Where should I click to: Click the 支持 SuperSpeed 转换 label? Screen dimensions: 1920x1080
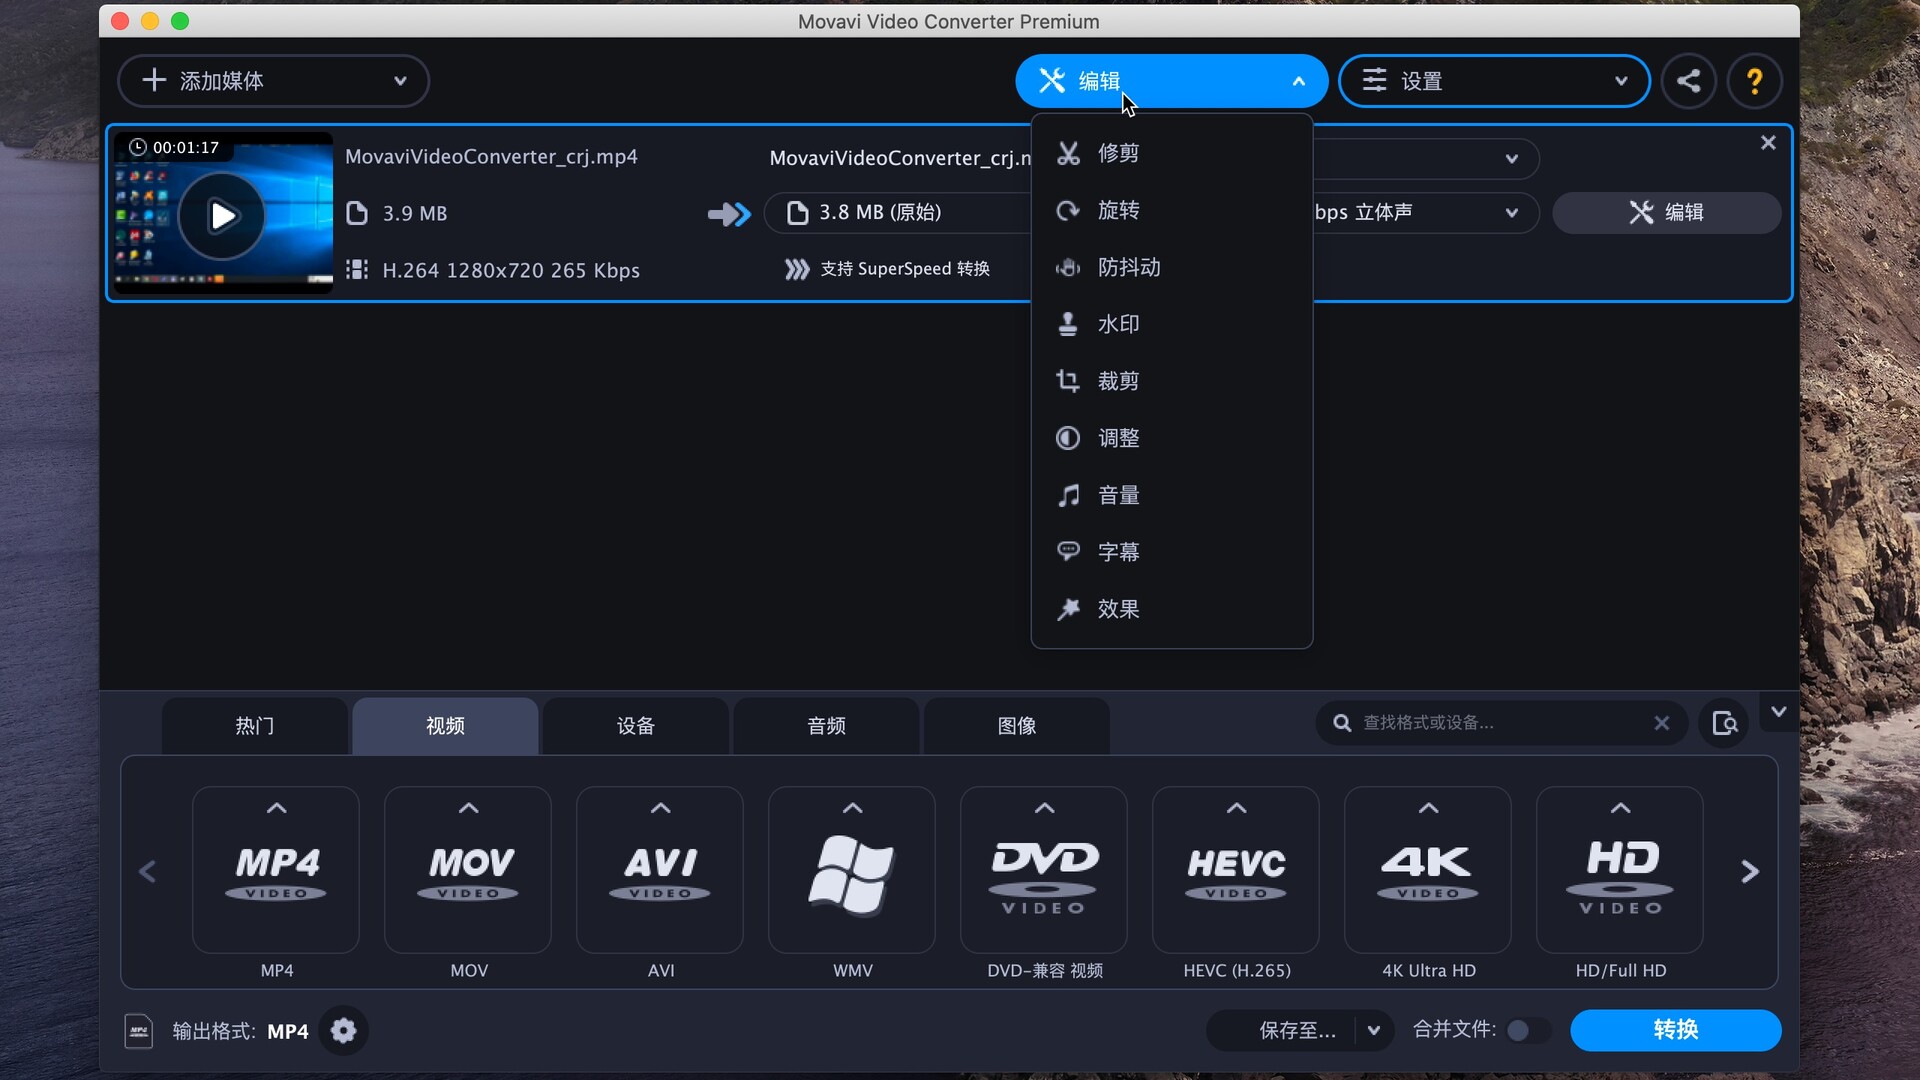pos(904,269)
